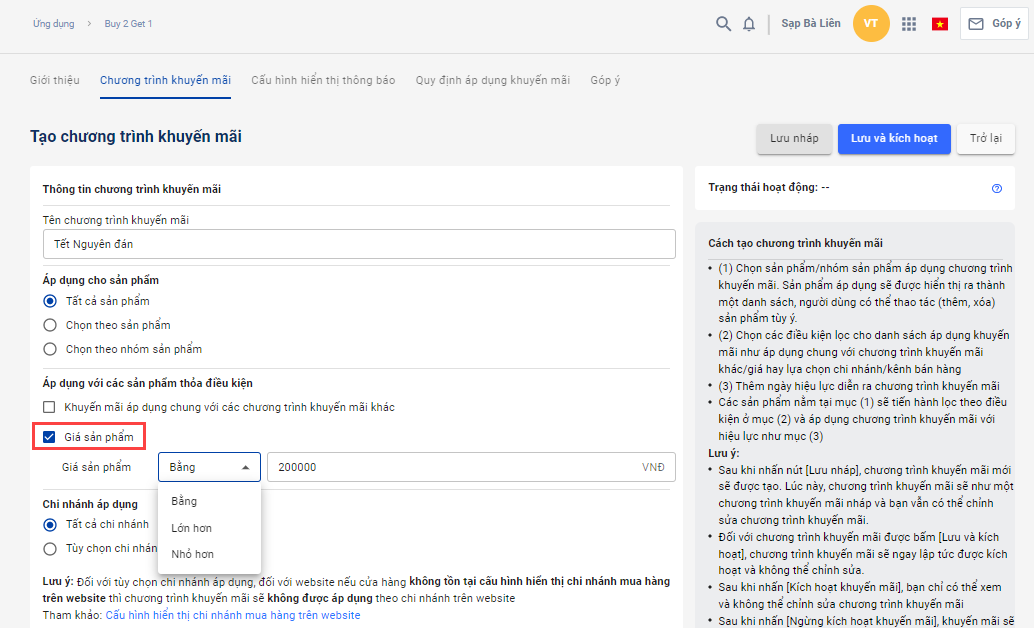
Task: Choose Nhỏ hơn from dropdown list
Action: tap(192, 554)
